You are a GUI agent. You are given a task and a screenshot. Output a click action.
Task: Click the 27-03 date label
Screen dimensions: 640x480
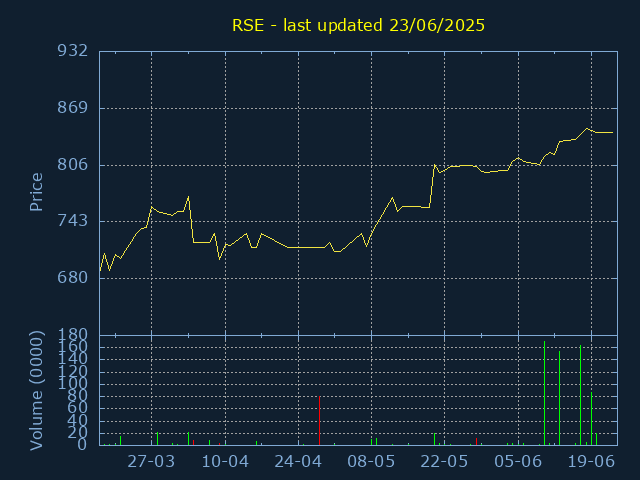click(x=151, y=462)
